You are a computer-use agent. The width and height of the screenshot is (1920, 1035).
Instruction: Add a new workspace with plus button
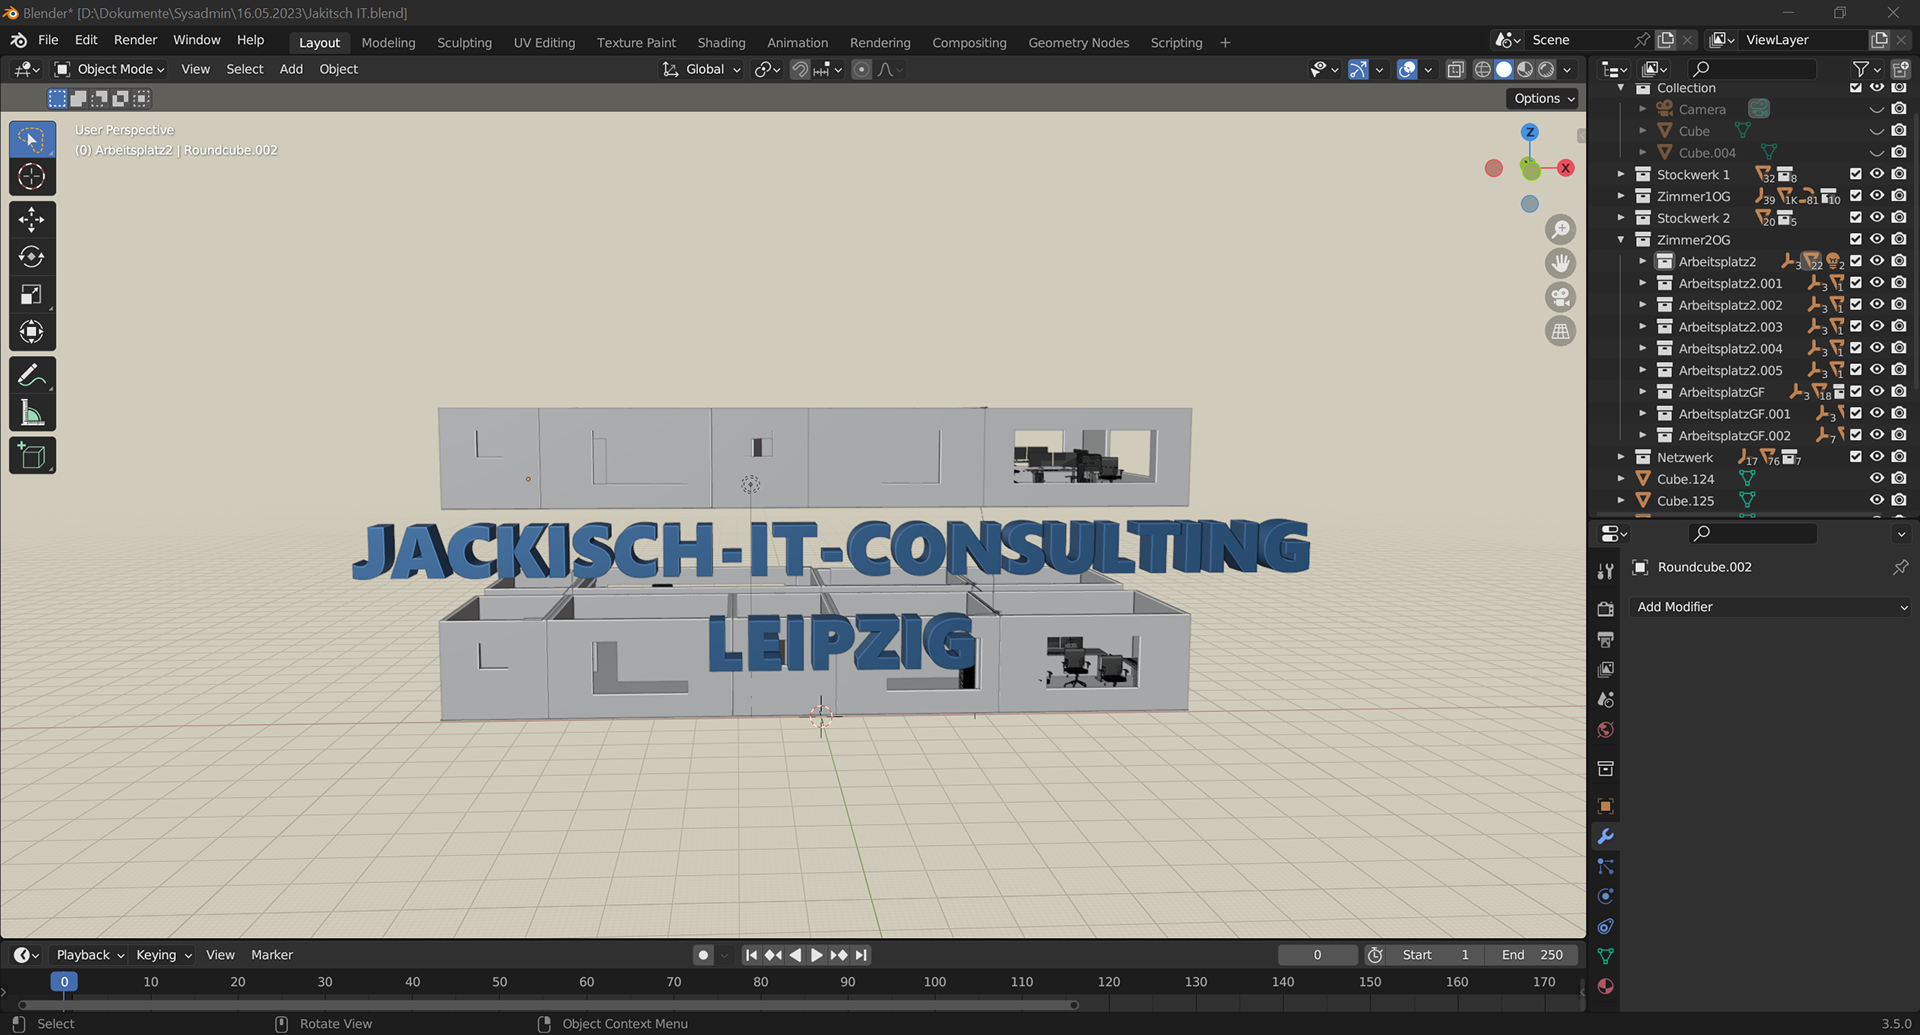tap(1225, 42)
